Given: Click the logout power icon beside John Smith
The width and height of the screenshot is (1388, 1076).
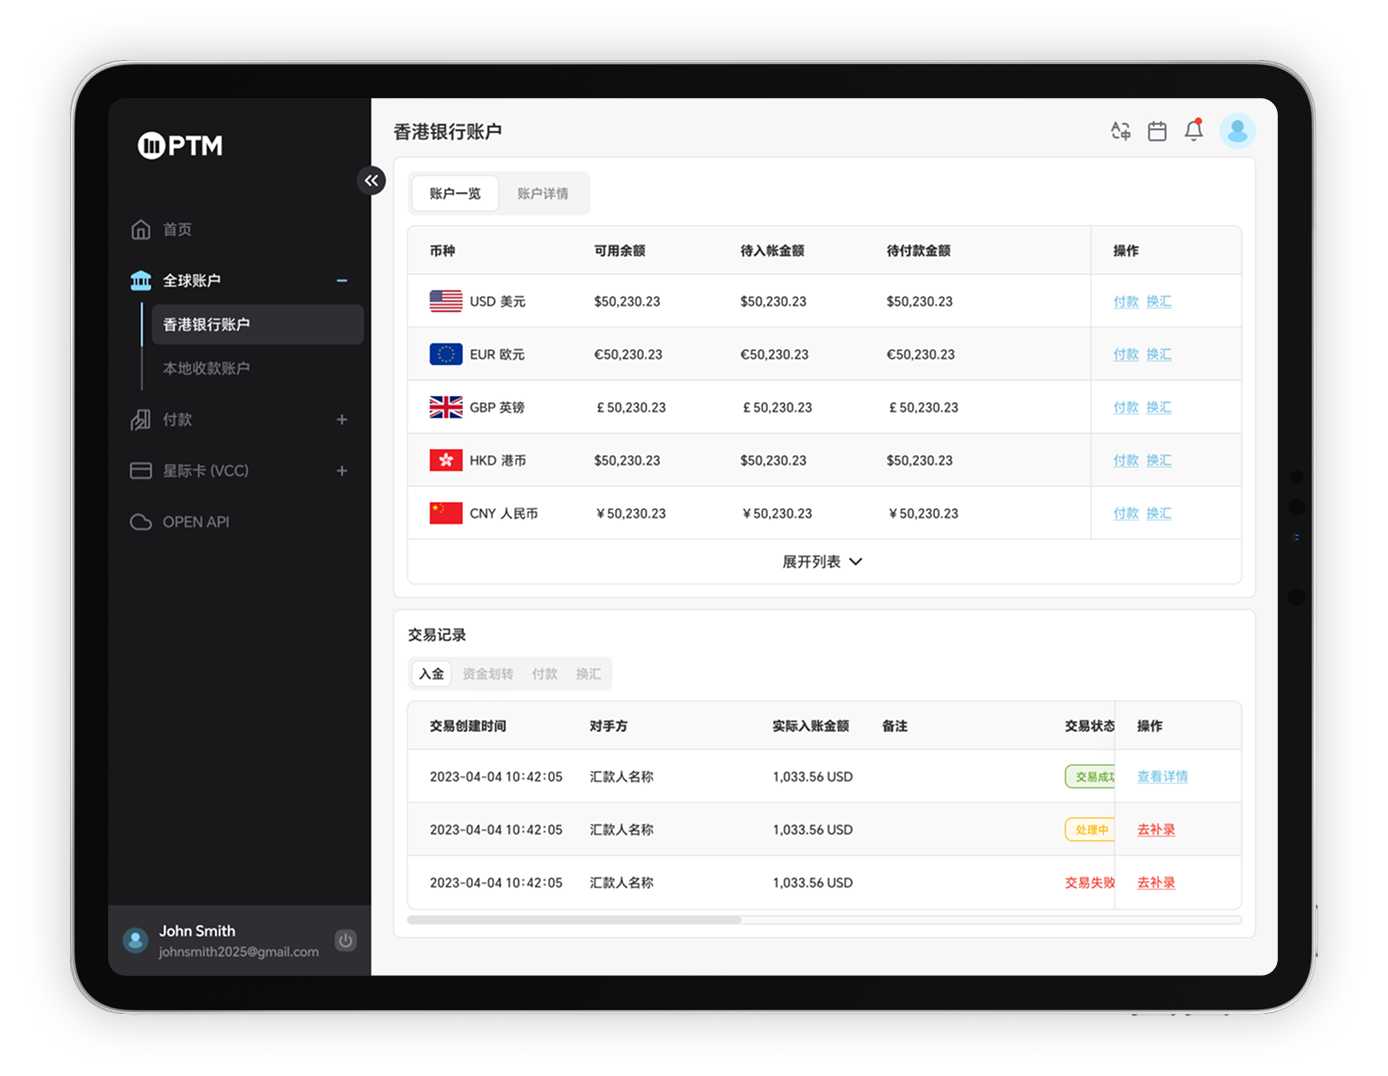Looking at the screenshot, I should point(345,940).
